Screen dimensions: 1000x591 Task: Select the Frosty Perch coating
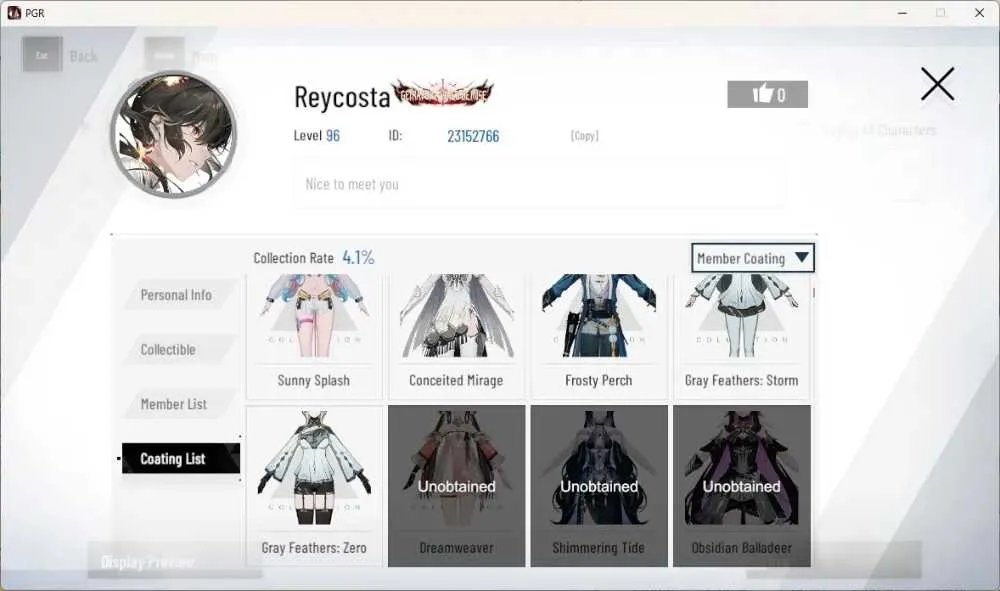pos(599,336)
